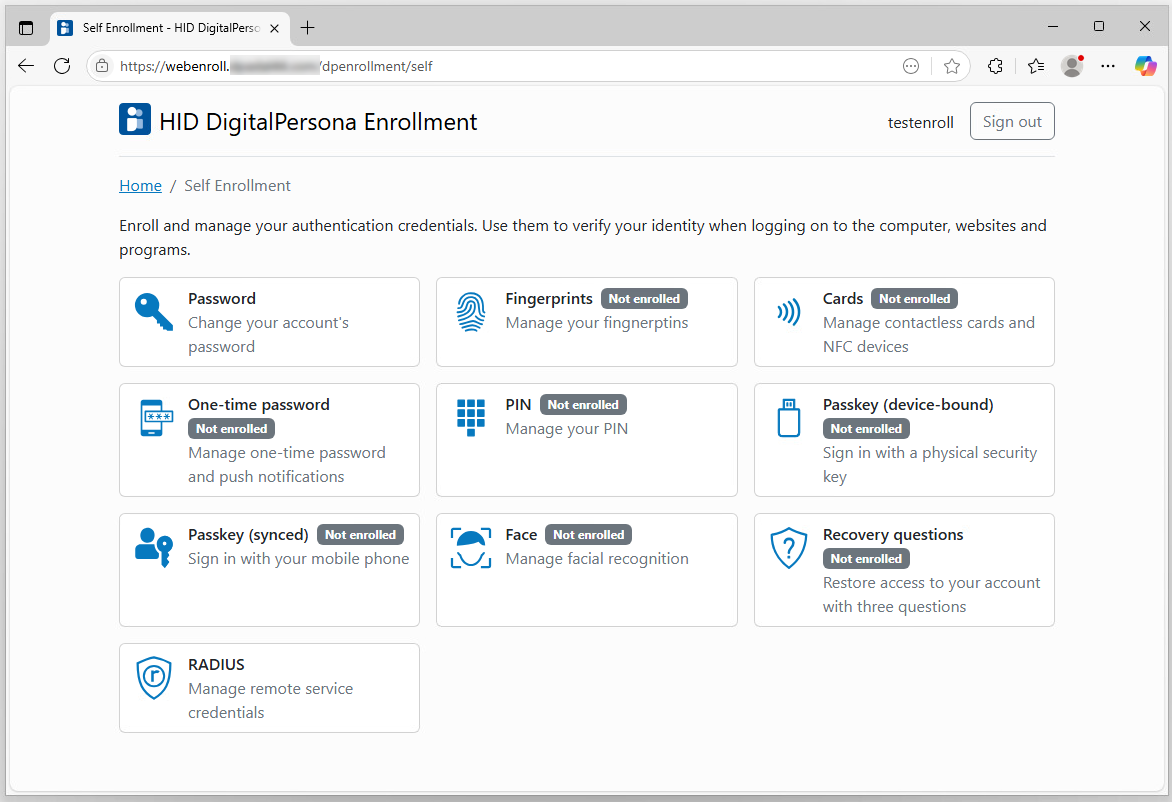Click the Recovery questions shield icon
This screenshot has height=802, width=1172.
[788, 548]
